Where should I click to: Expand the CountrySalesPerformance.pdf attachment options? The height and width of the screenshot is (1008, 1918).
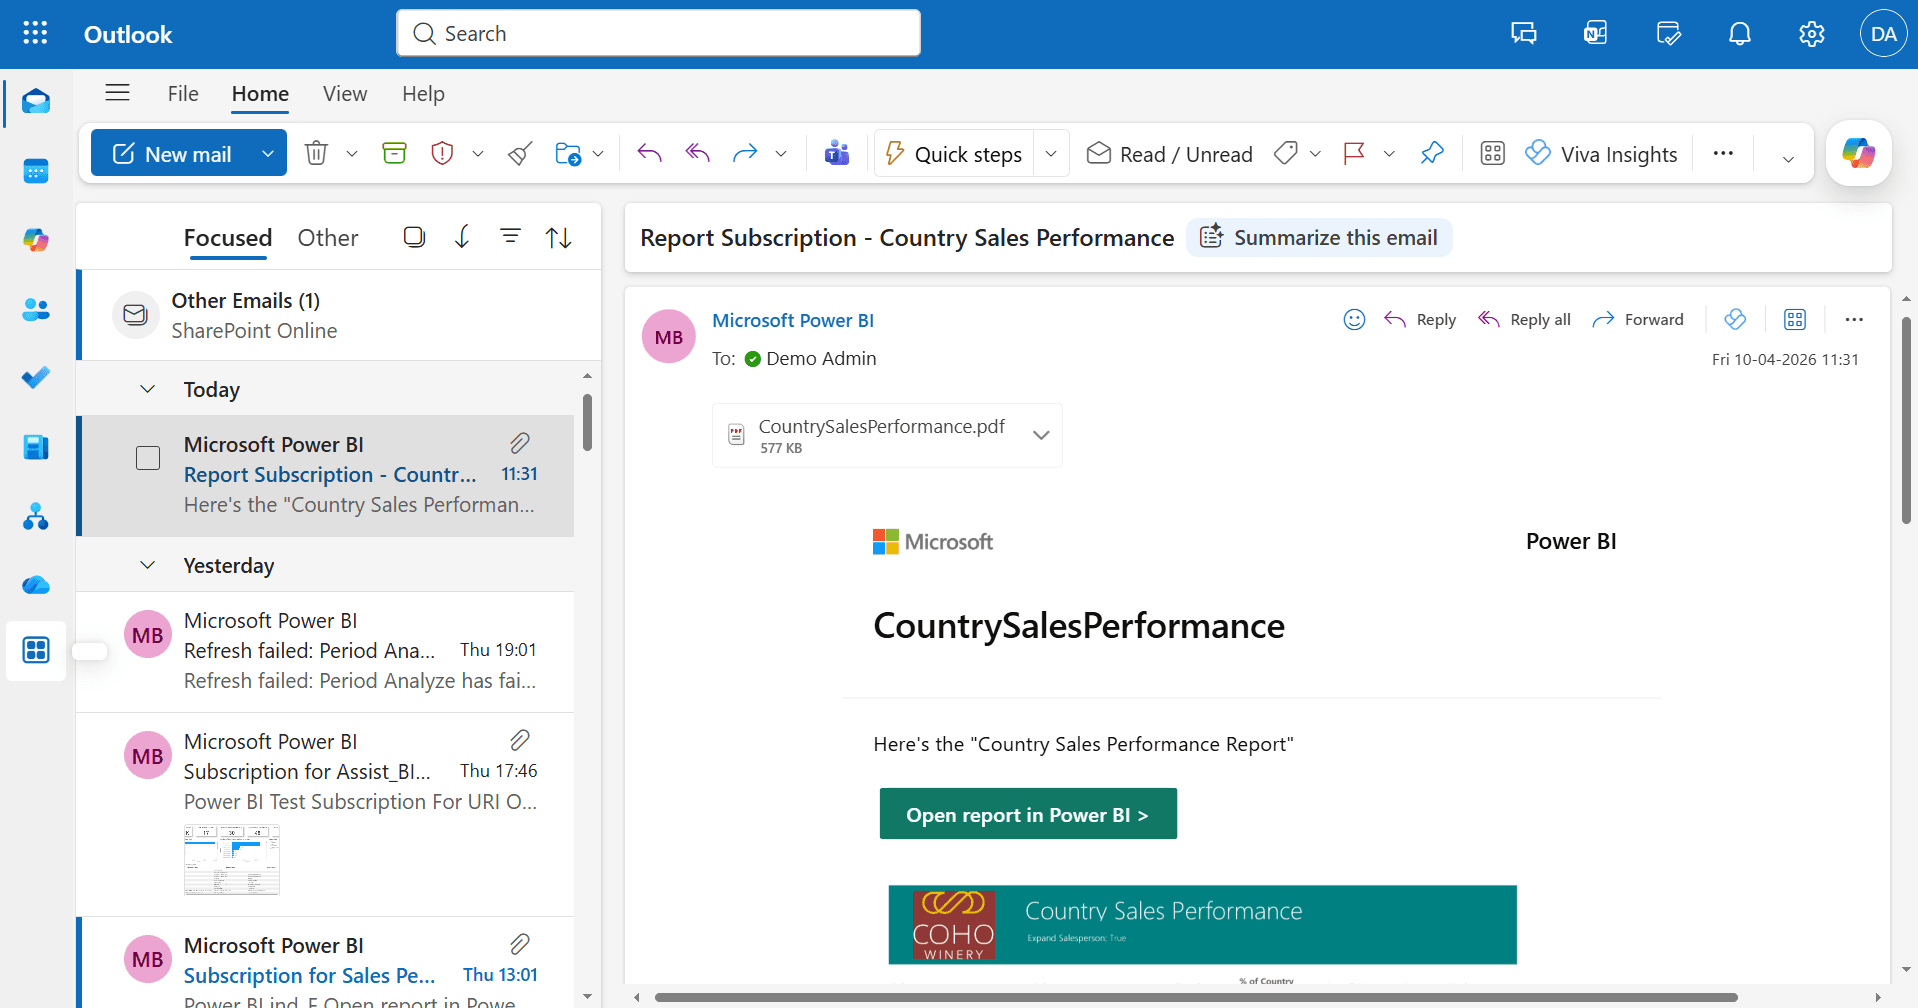point(1041,435)
